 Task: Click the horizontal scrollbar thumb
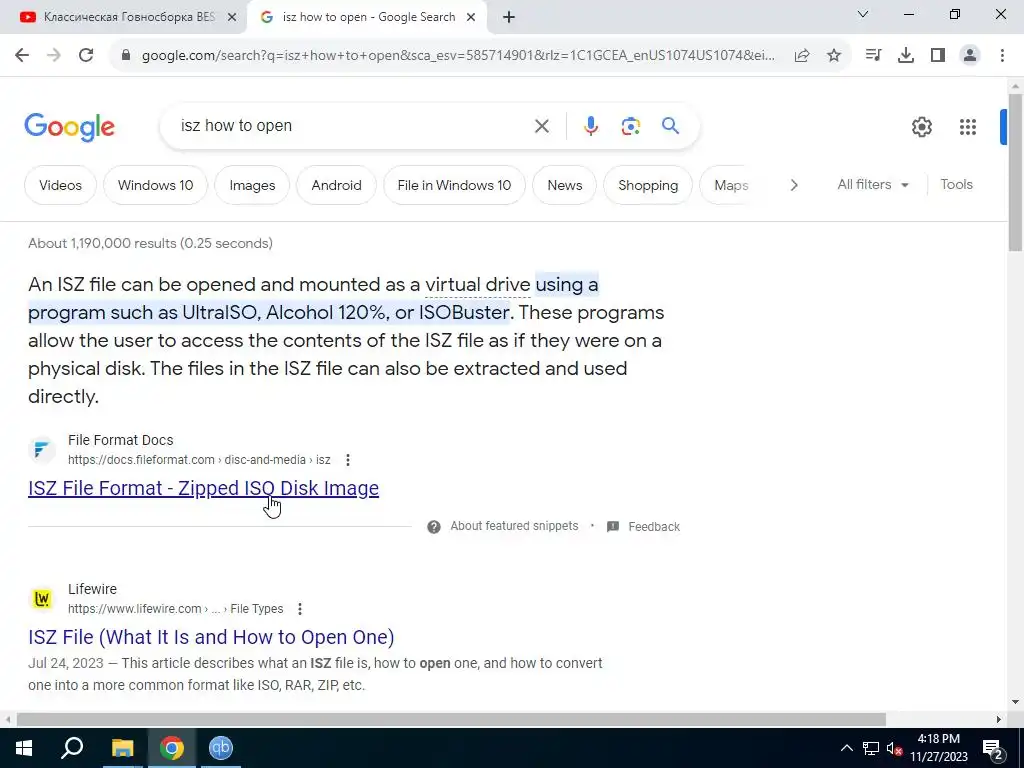pyautogui.click(x=451, y=720)
